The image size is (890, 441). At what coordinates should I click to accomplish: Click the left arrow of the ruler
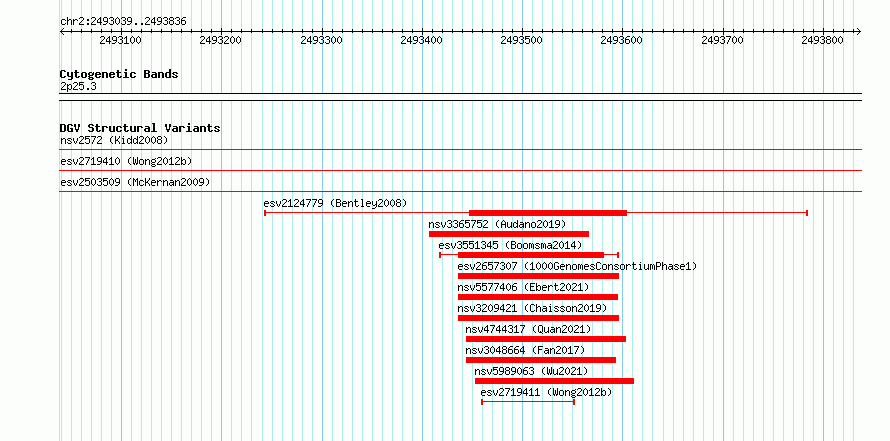62,31
